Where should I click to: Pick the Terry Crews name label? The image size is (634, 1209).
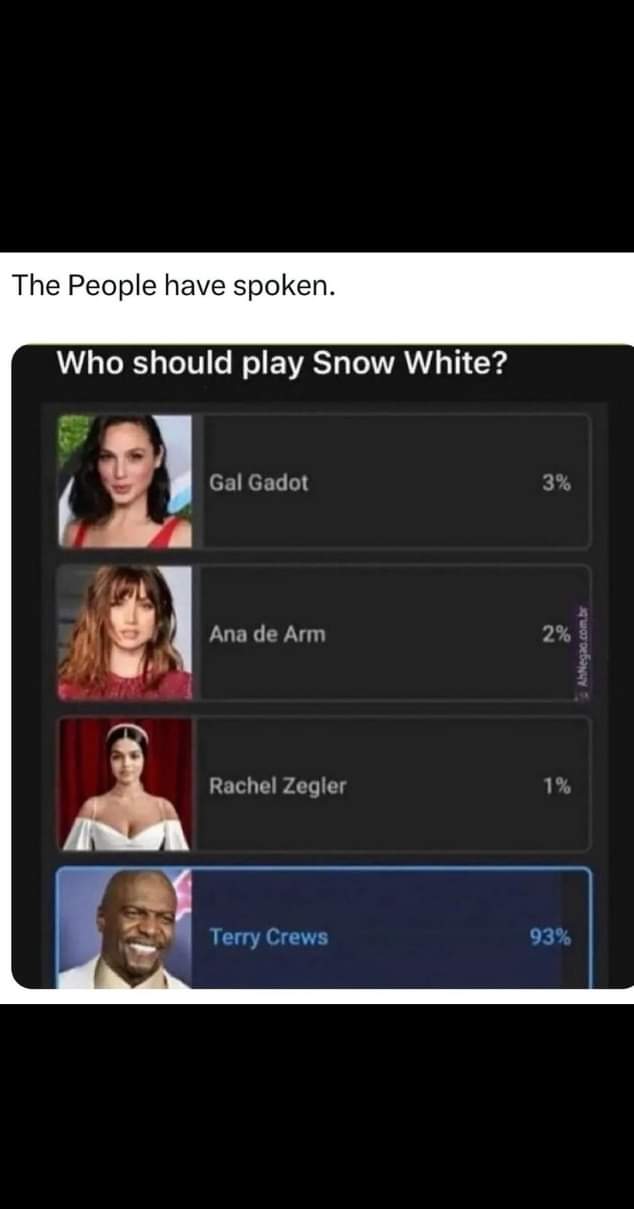[269, 938]
